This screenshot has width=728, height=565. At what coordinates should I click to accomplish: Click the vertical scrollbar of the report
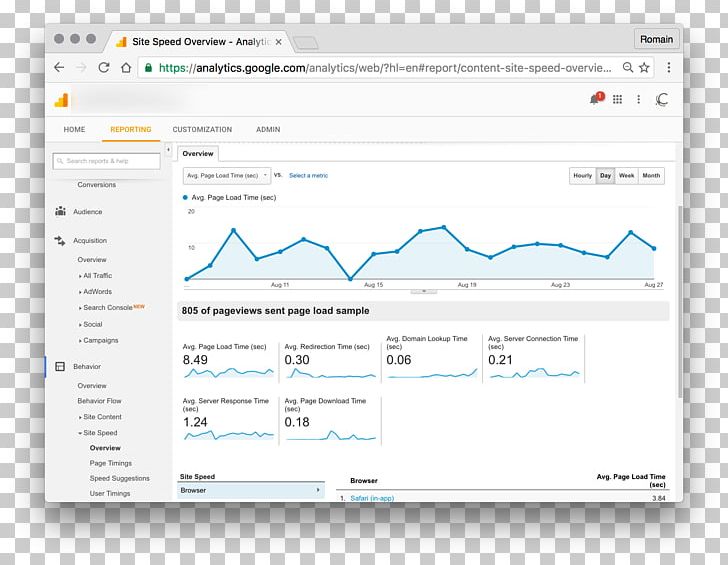(x=680, y=300)
